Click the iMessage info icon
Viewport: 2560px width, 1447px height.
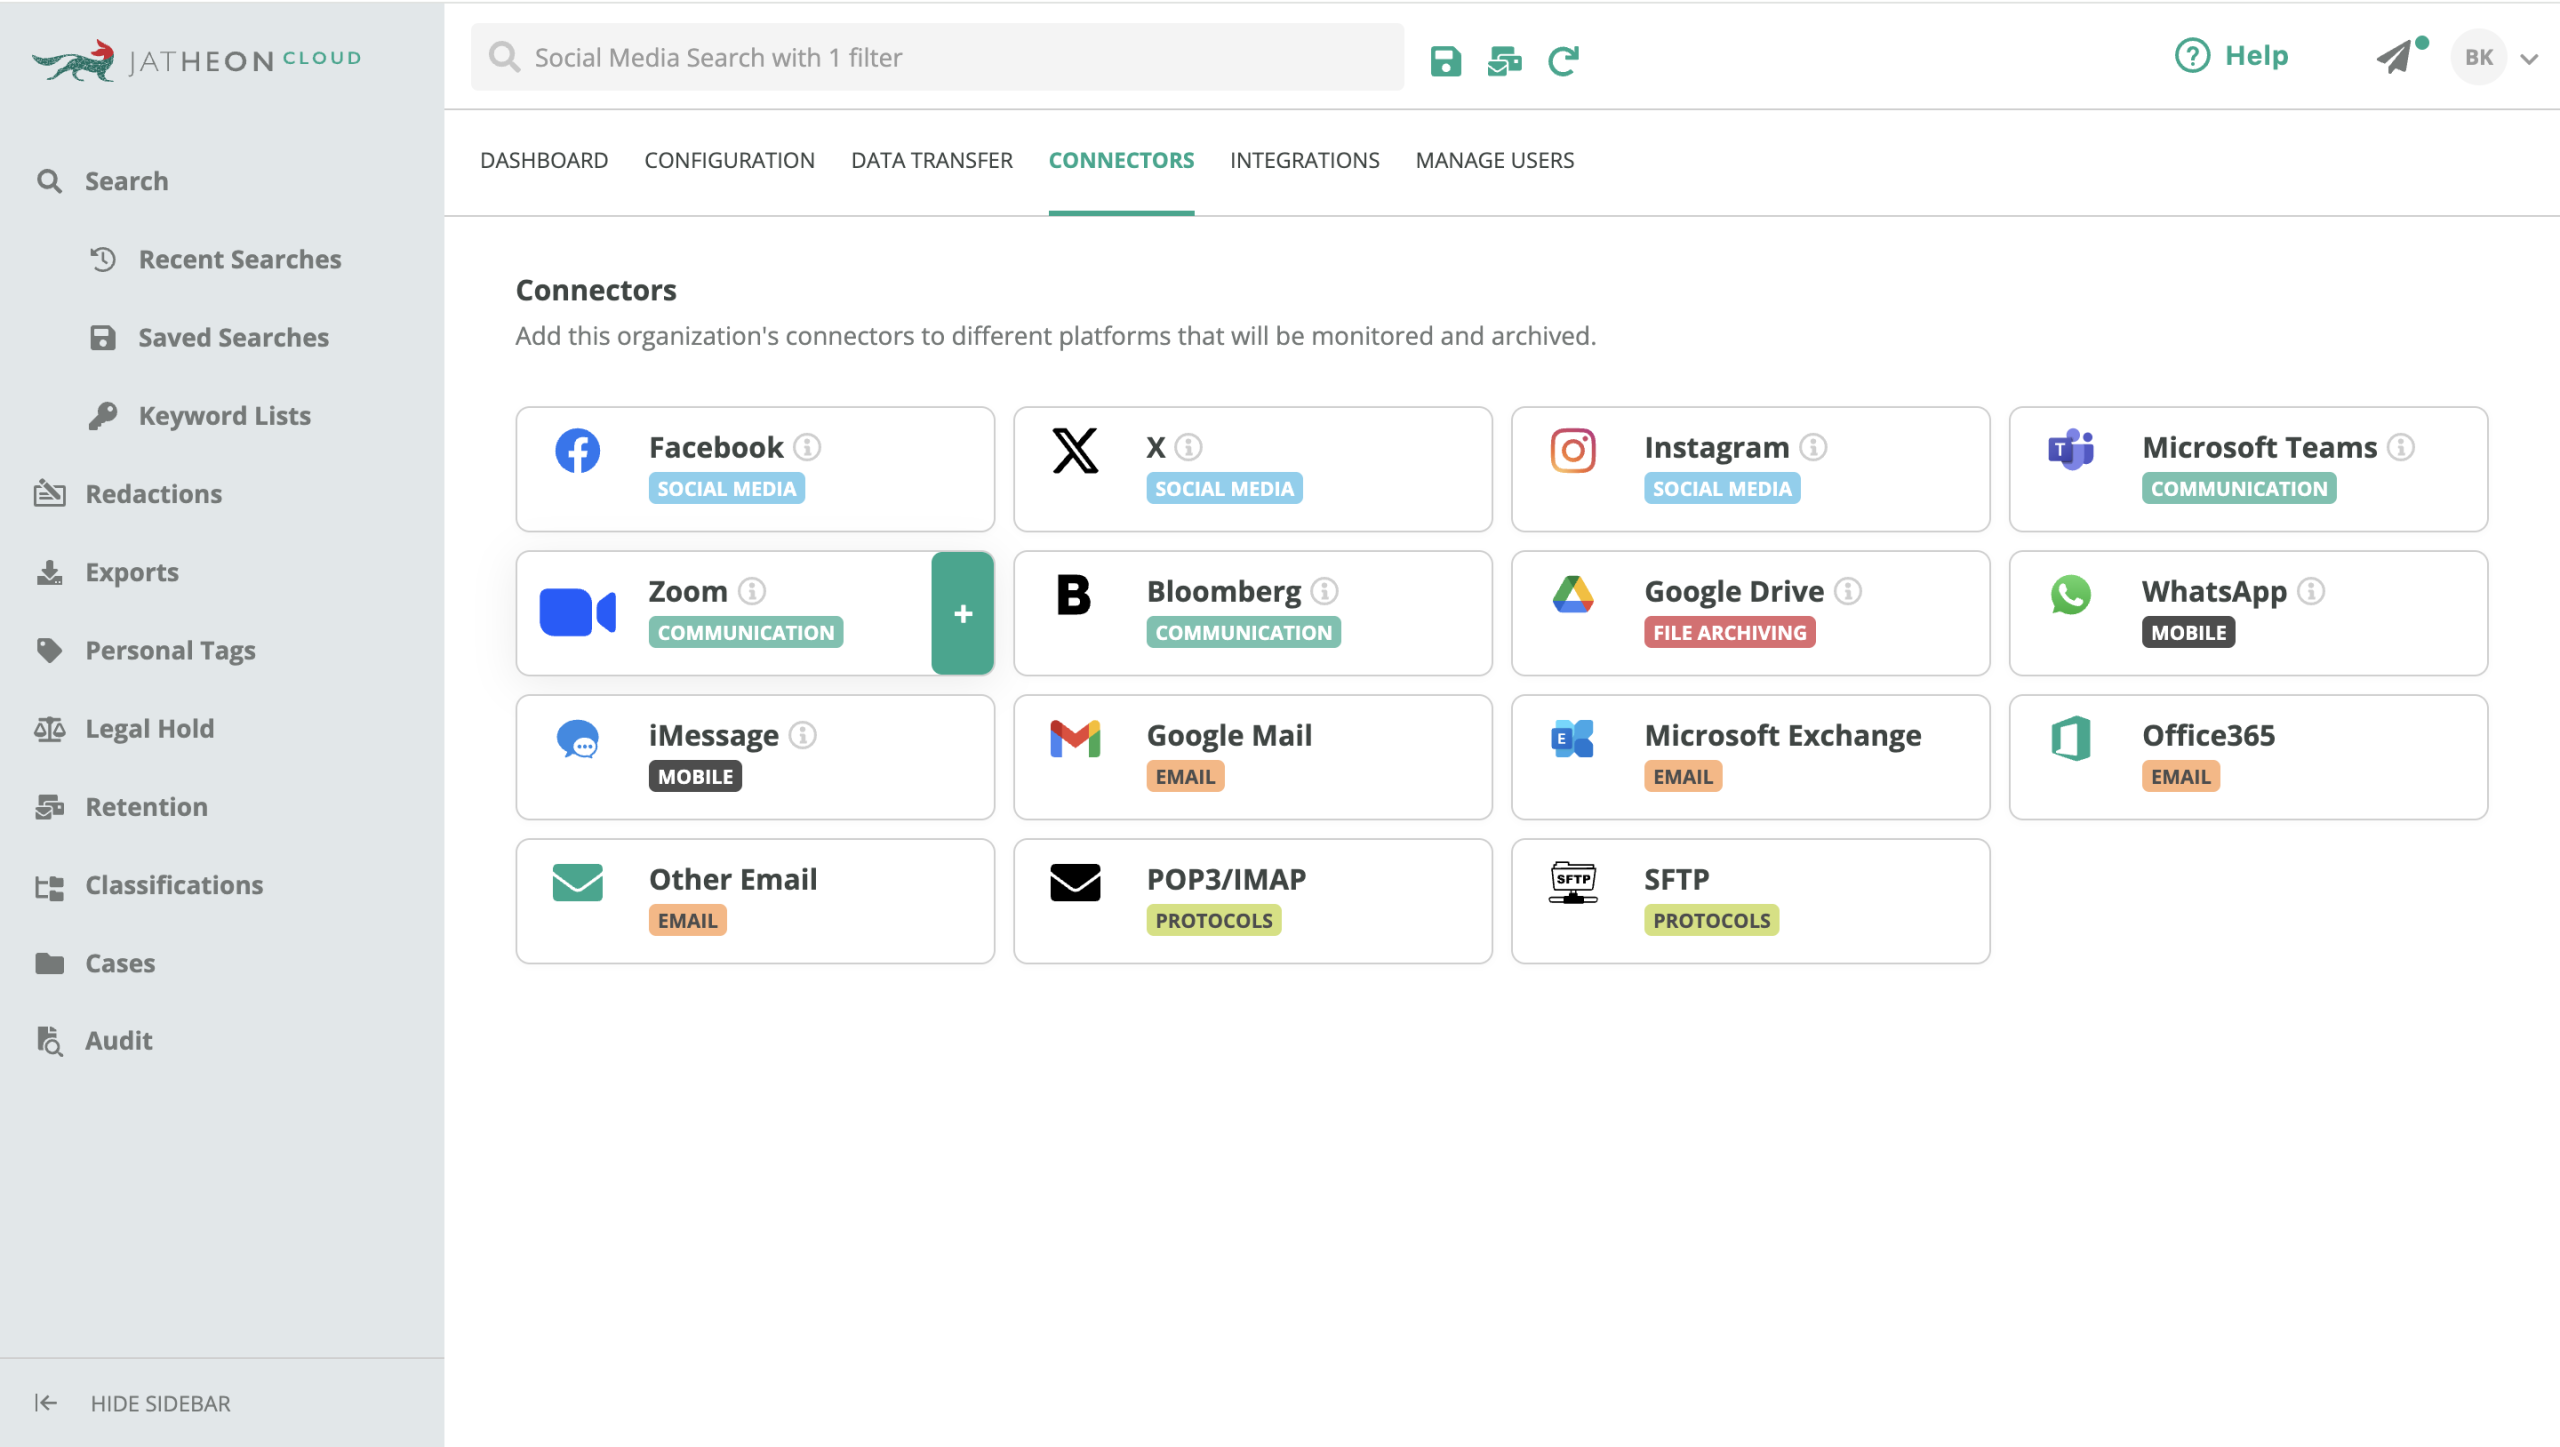tap(803, 735)
